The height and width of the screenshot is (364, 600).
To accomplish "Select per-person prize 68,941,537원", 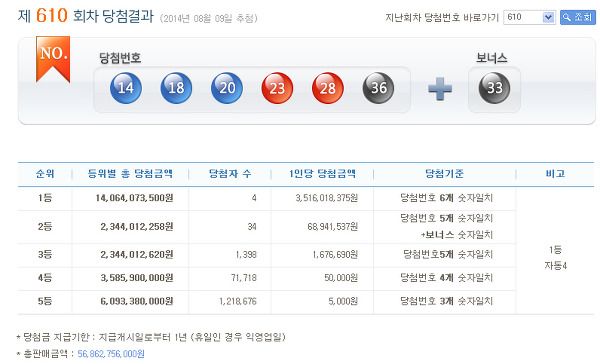I will tap(333, 227).
